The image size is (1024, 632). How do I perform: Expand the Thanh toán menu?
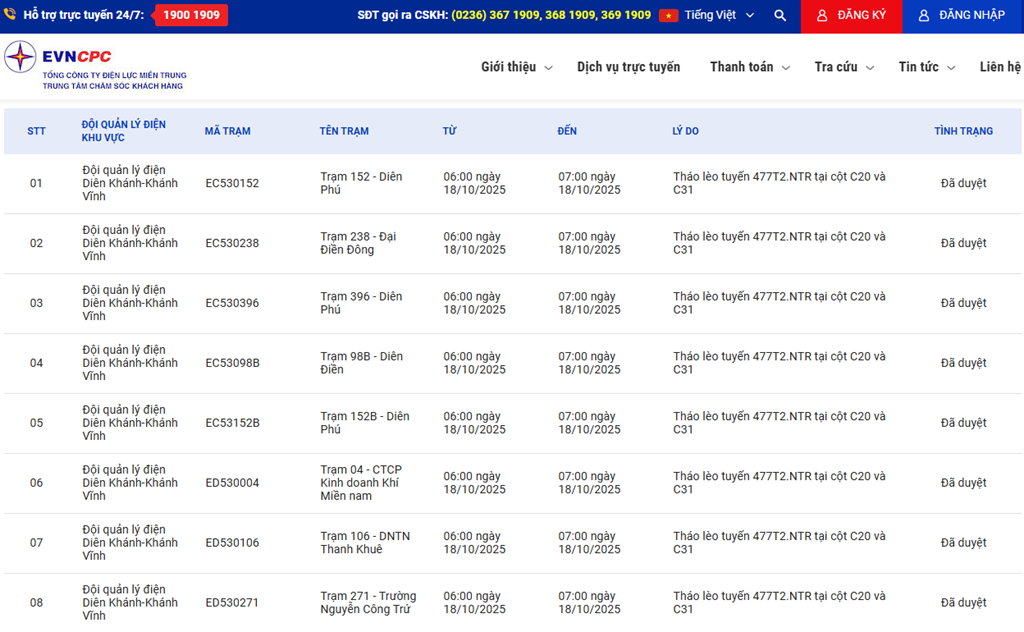pyautogui.click(x=749, y=67)
